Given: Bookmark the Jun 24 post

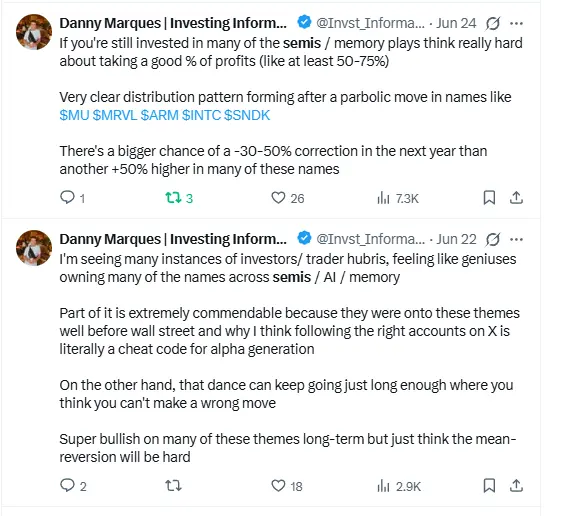Looking at the screenshot, I should (x=489, y=198).
